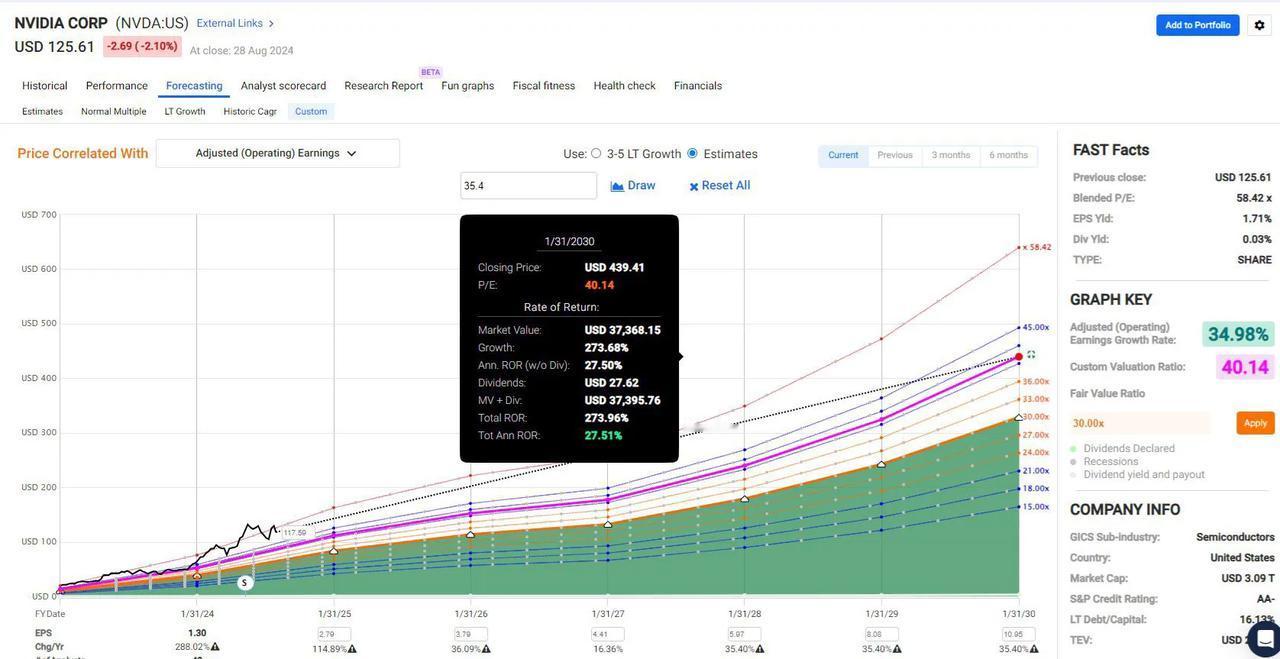1280x659 pixels.
Task: Click the 34.98% growth rate swatch
Action: click(1238, 334)
